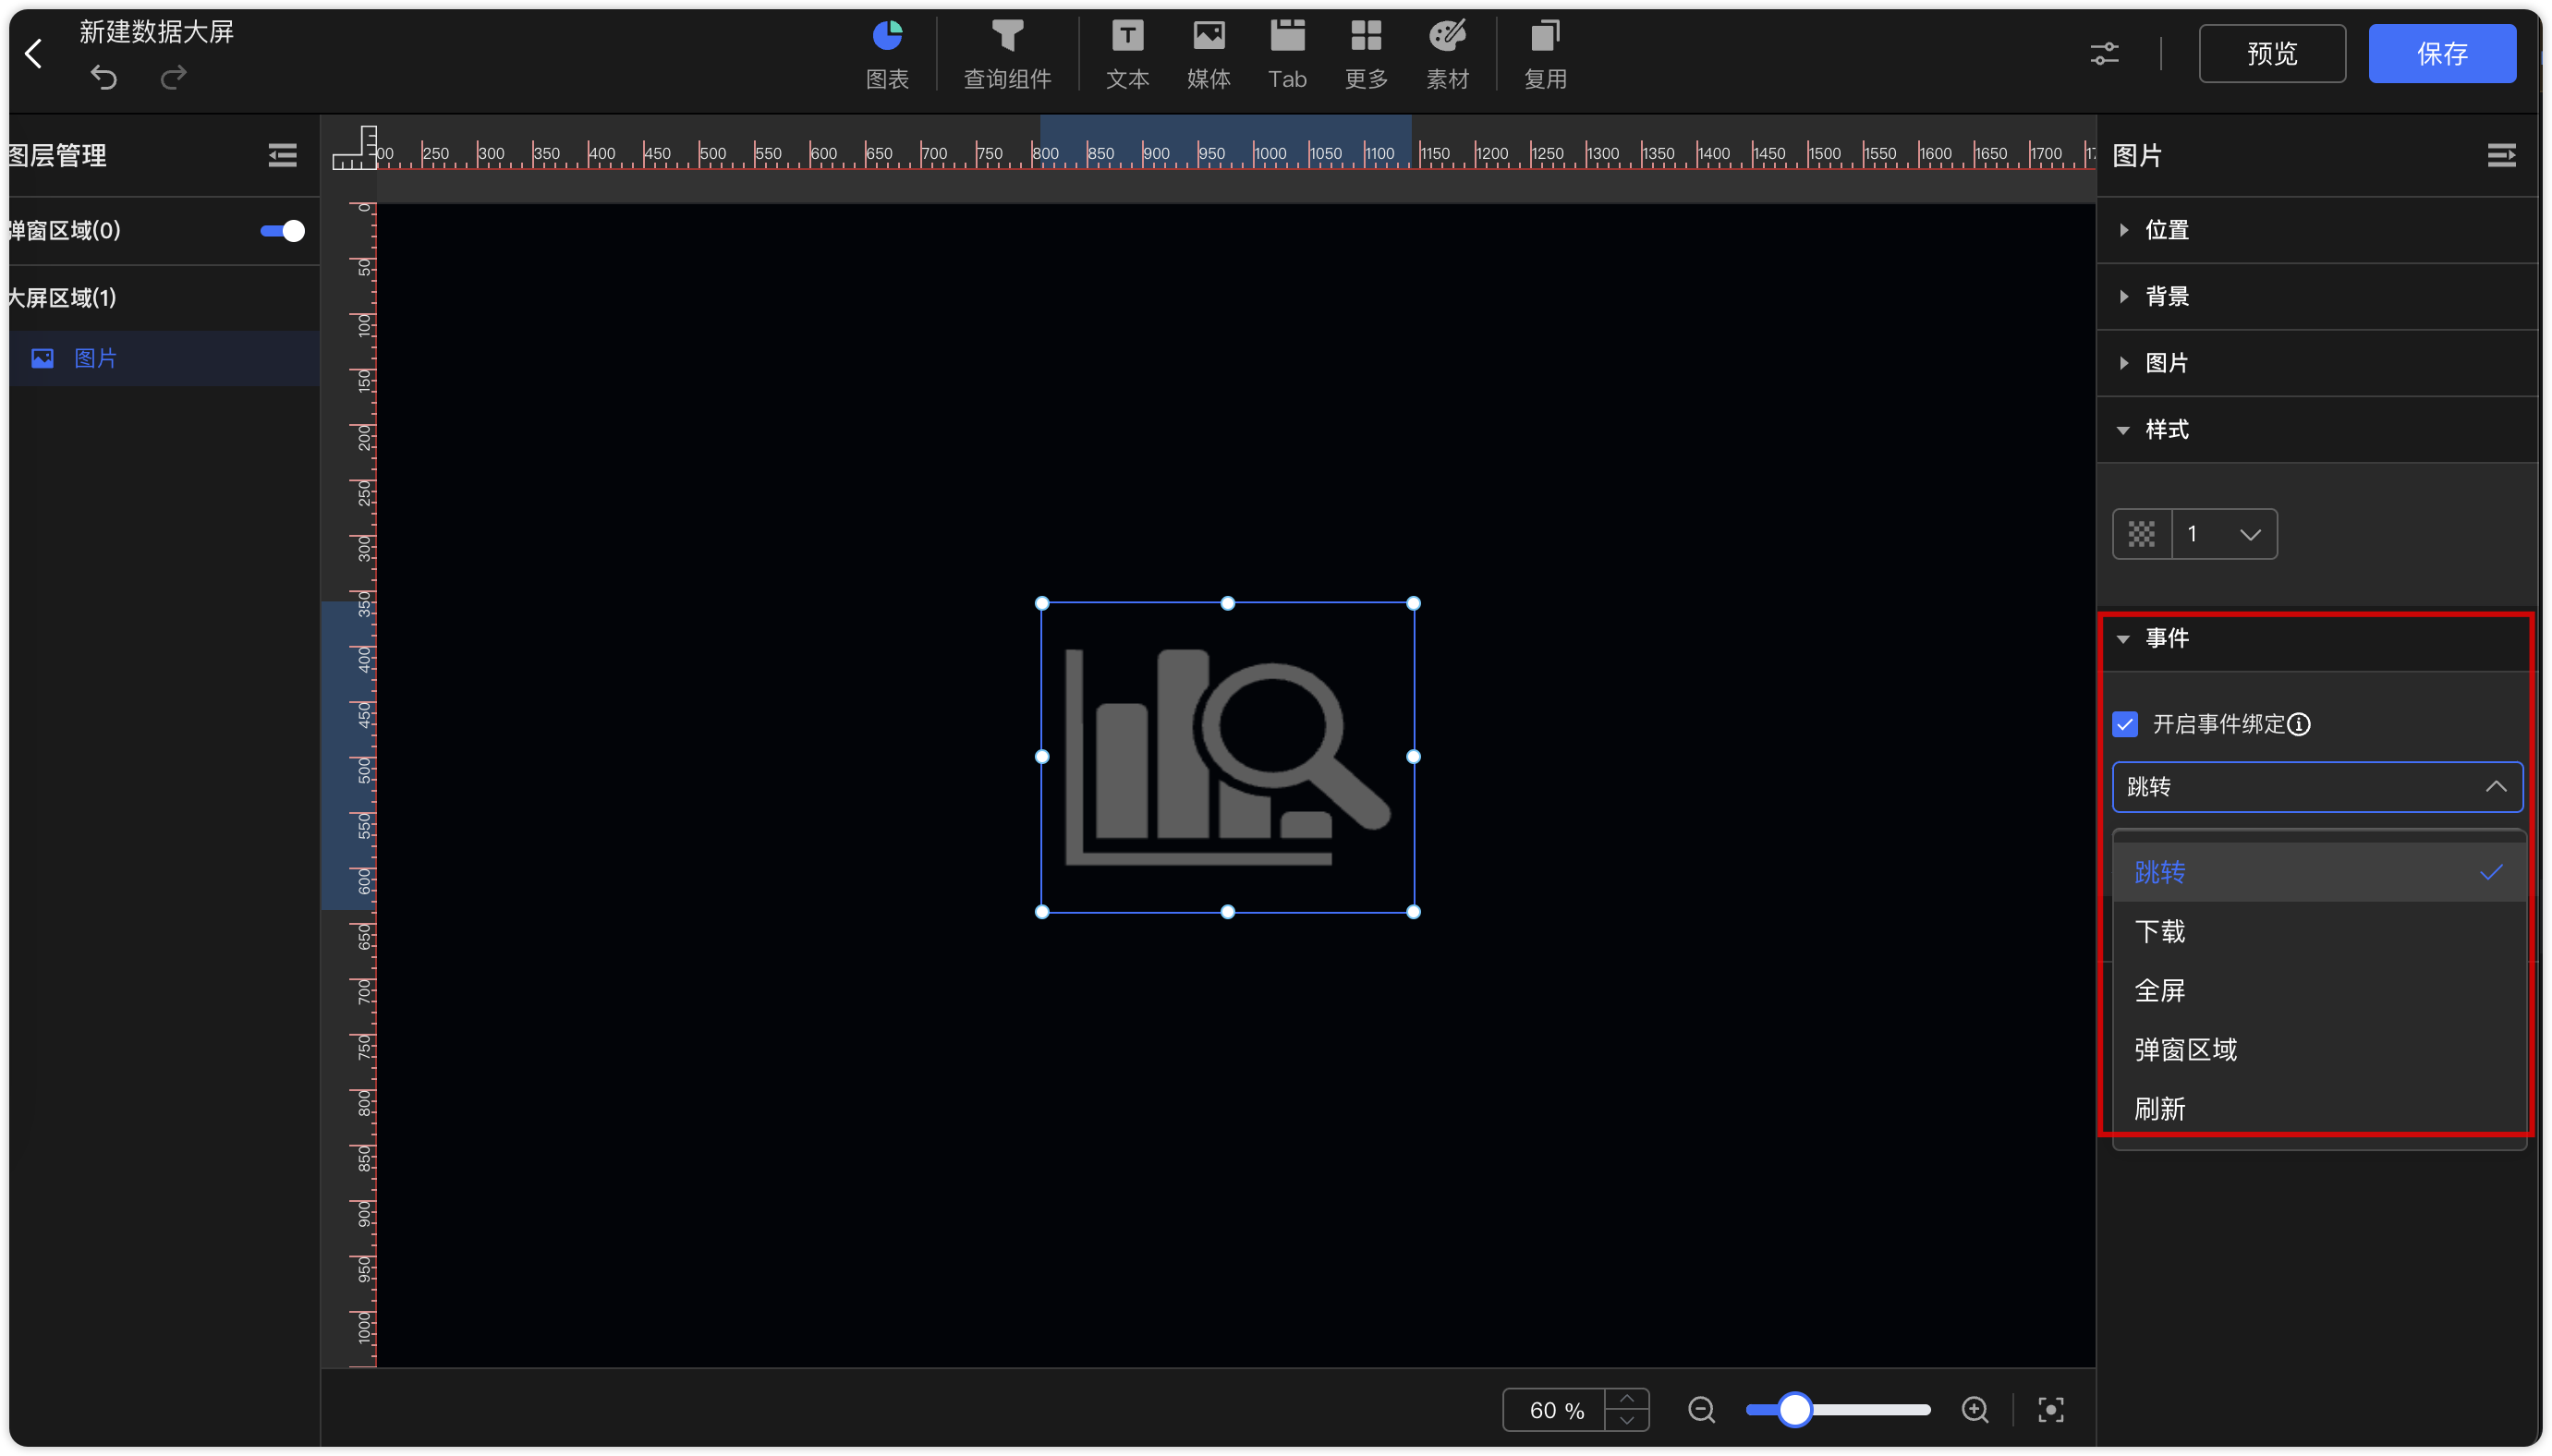Toggle the 弹窗区域 switch
This screenshot has width=2552, height=1456.
point(282,231)
